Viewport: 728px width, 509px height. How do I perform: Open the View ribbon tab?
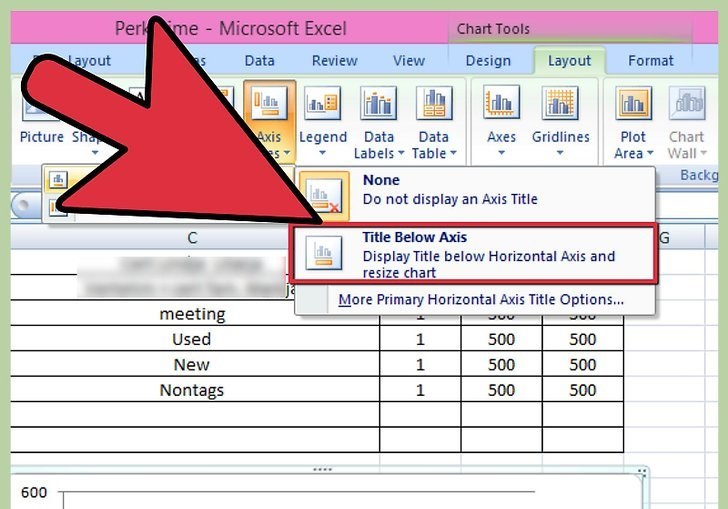tap(409, 61)
